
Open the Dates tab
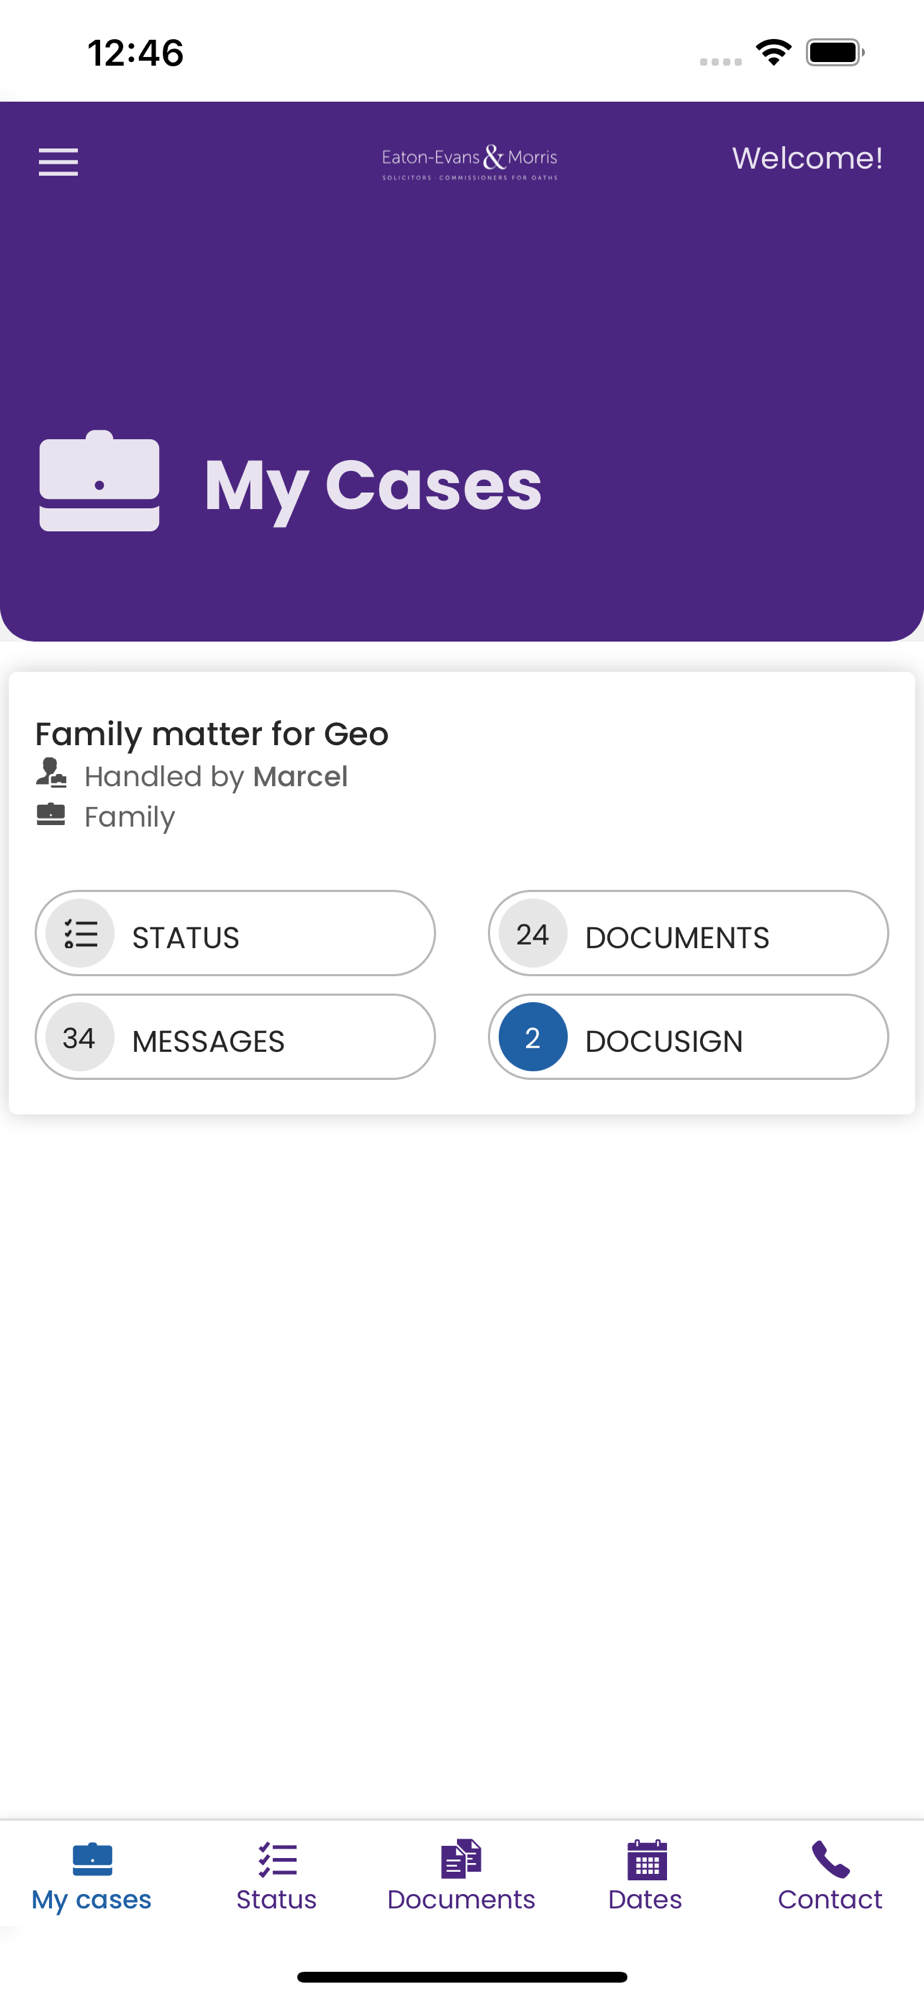645,1876
